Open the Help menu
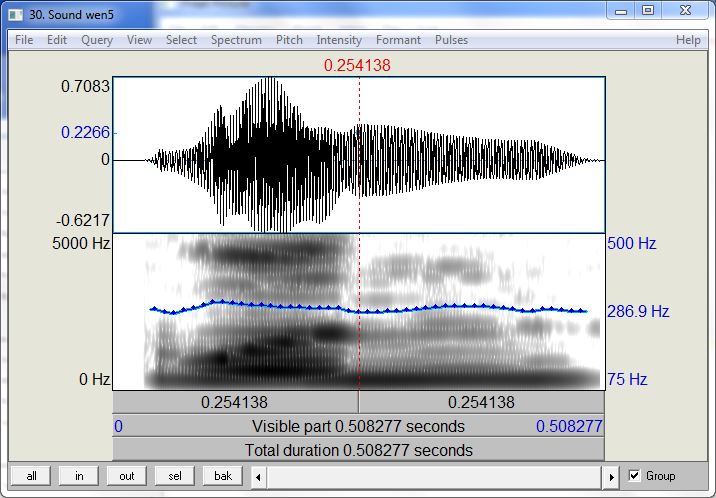716x498 pixels. coord(688,40)
